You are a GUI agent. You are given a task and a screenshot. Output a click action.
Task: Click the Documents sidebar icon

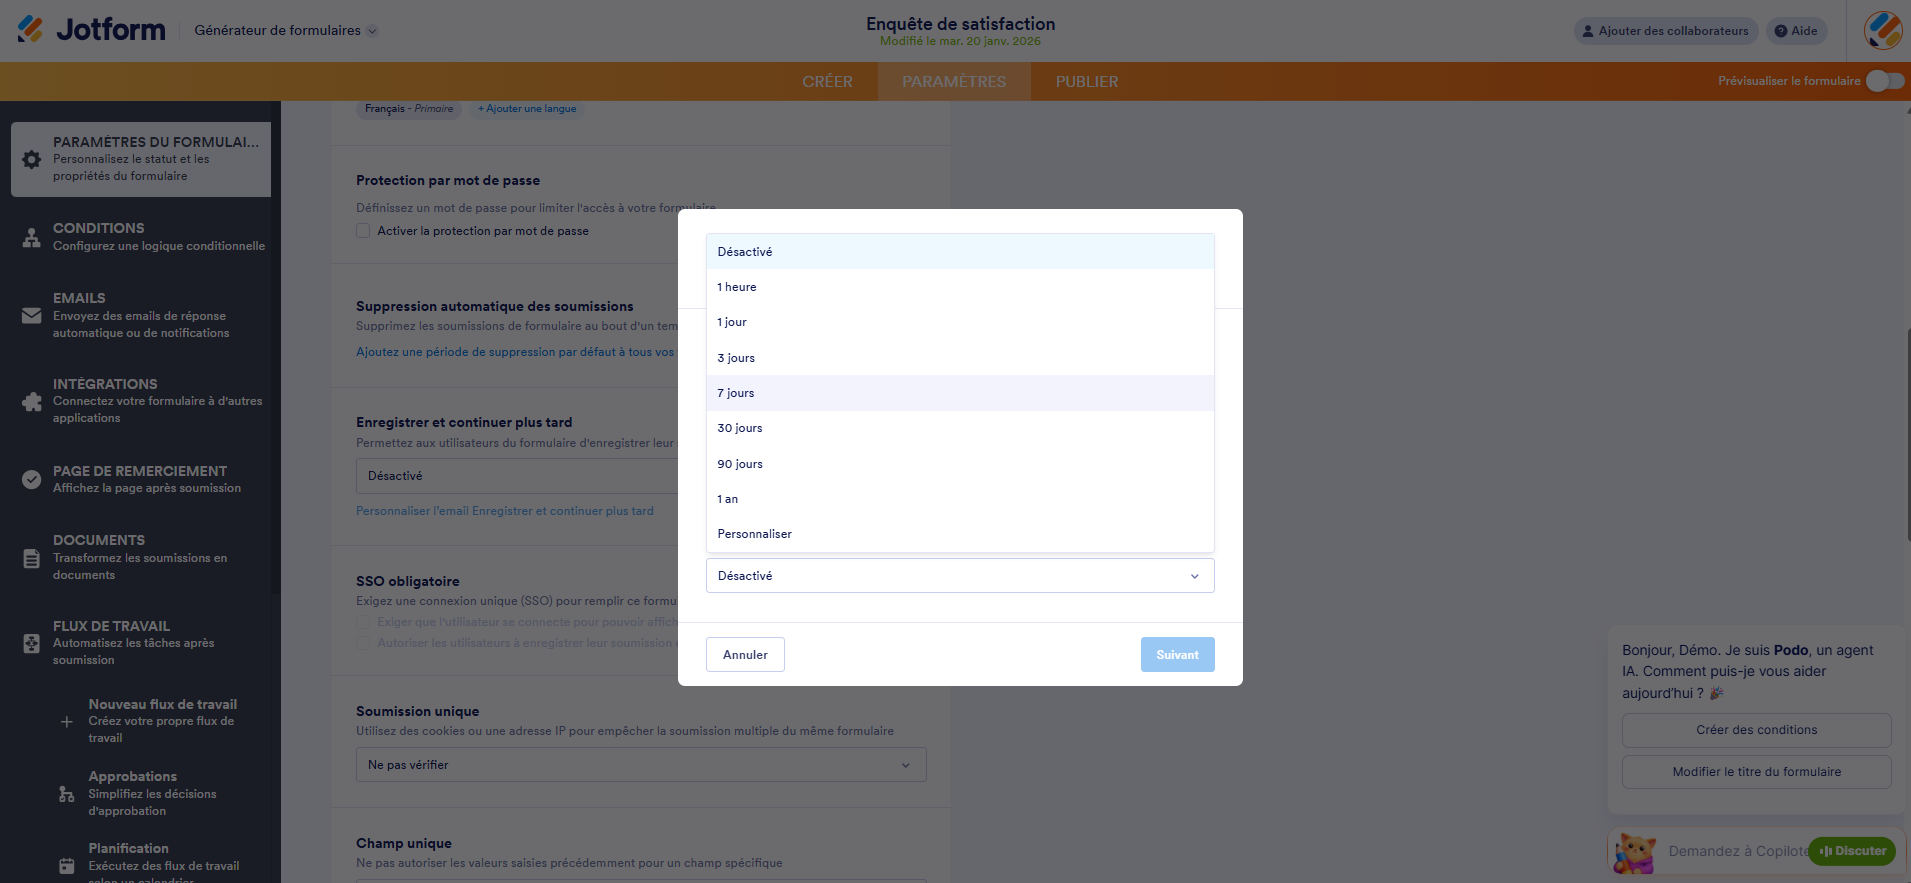point(32,558)
